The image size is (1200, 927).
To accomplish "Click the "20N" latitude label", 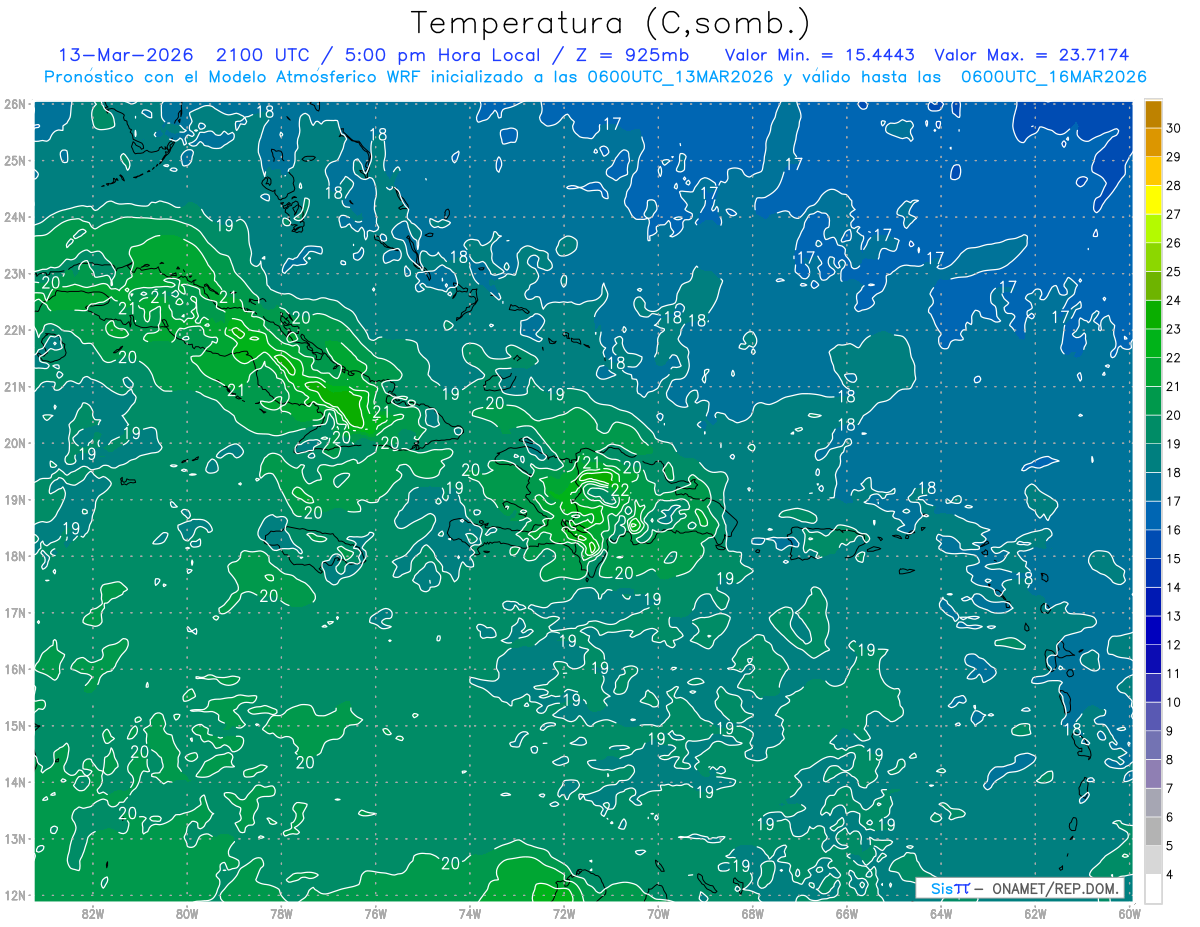I will pyautogui.click(x=14, y=443).
